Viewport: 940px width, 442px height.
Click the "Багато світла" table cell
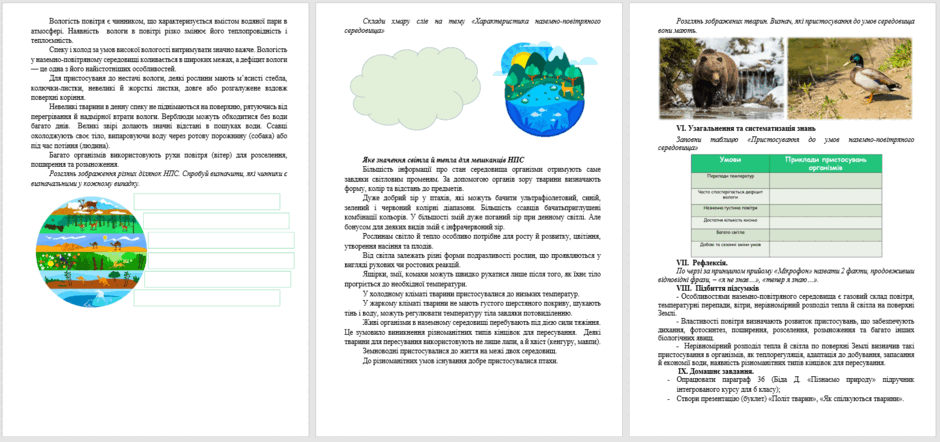[x=730, y=234]
